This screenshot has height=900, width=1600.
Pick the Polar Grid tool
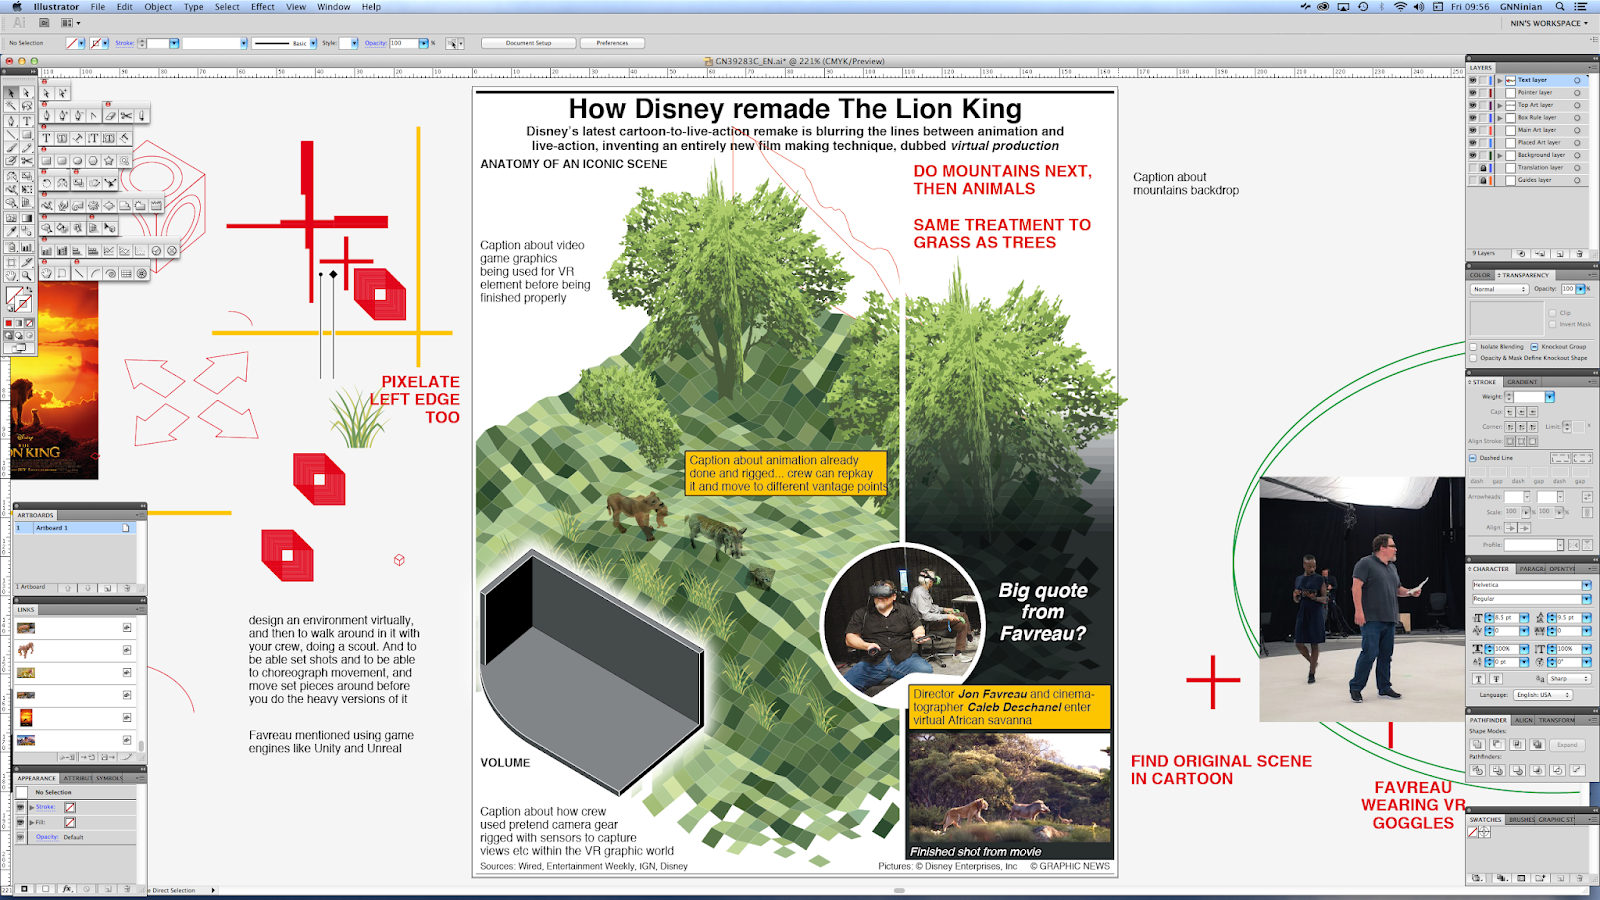pyautogui.click(x=141, y=273)
